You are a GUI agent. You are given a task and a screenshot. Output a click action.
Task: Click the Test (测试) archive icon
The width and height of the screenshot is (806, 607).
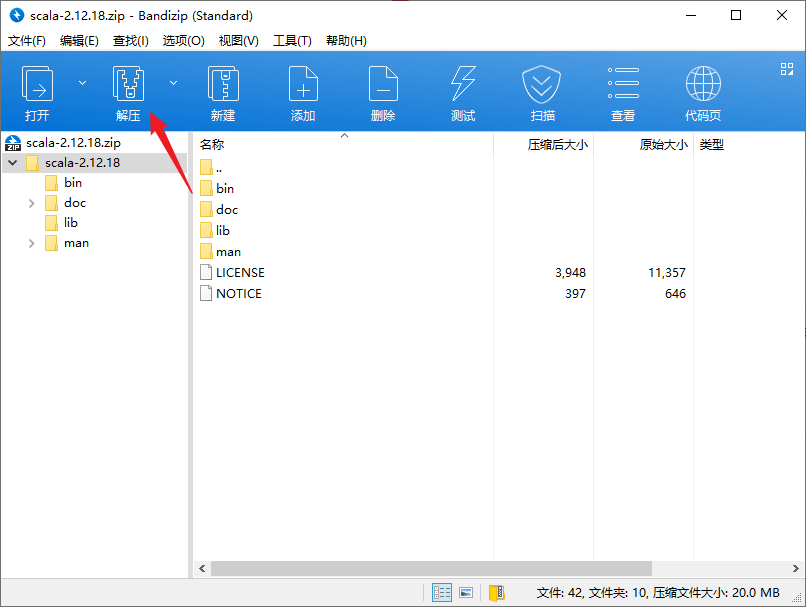click(463, 93)
